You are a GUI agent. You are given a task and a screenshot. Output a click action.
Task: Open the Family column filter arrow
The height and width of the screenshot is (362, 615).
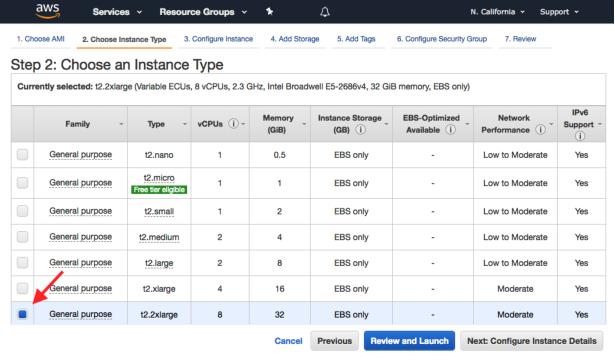coord(121,124)
